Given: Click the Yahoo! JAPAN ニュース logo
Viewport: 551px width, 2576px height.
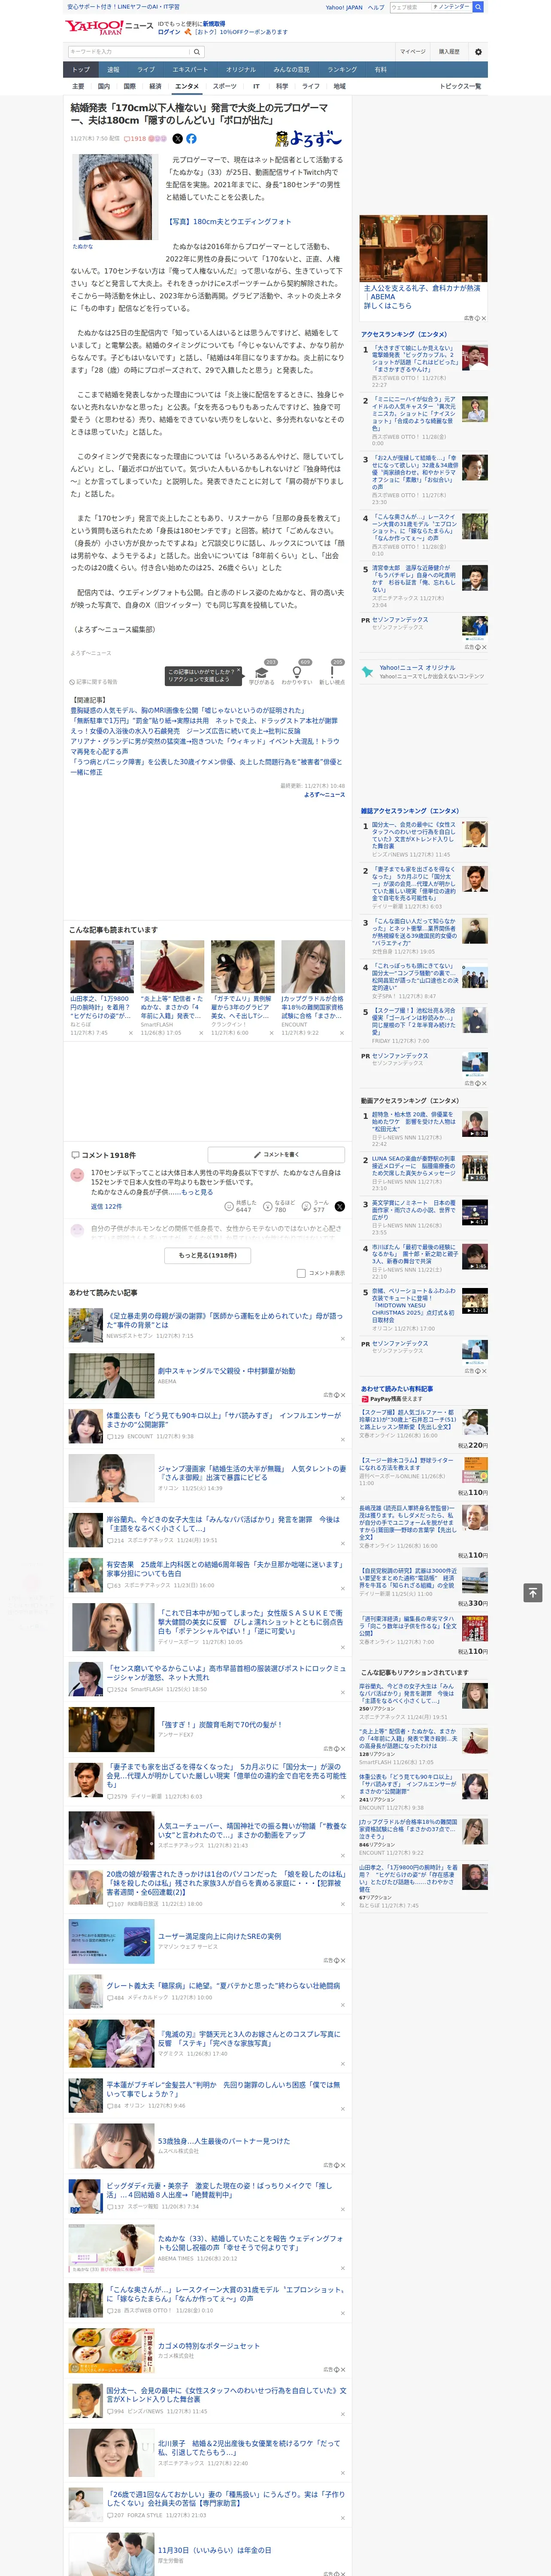Looking at the screenshot, I should point(110,27).
